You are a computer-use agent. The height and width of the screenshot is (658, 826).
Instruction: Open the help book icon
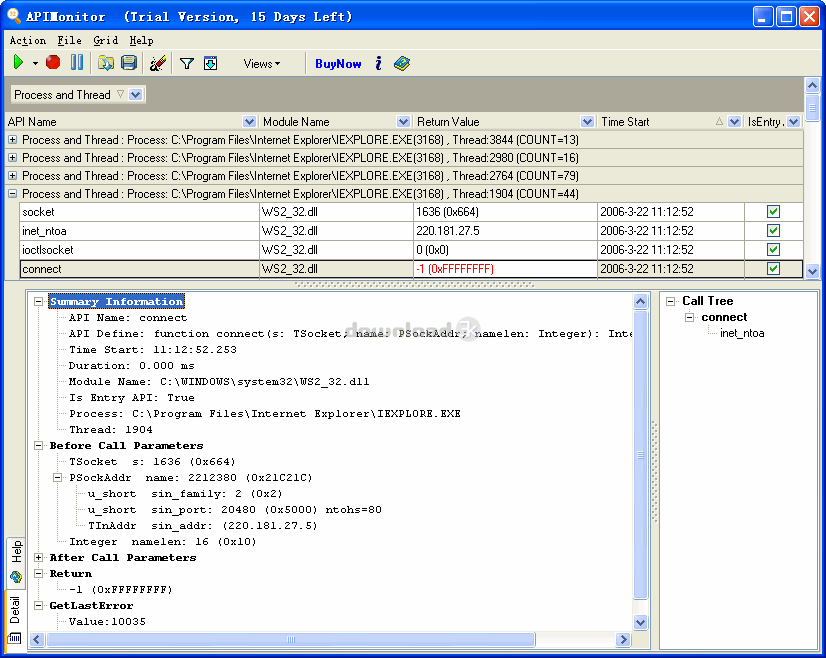point(402,64)
